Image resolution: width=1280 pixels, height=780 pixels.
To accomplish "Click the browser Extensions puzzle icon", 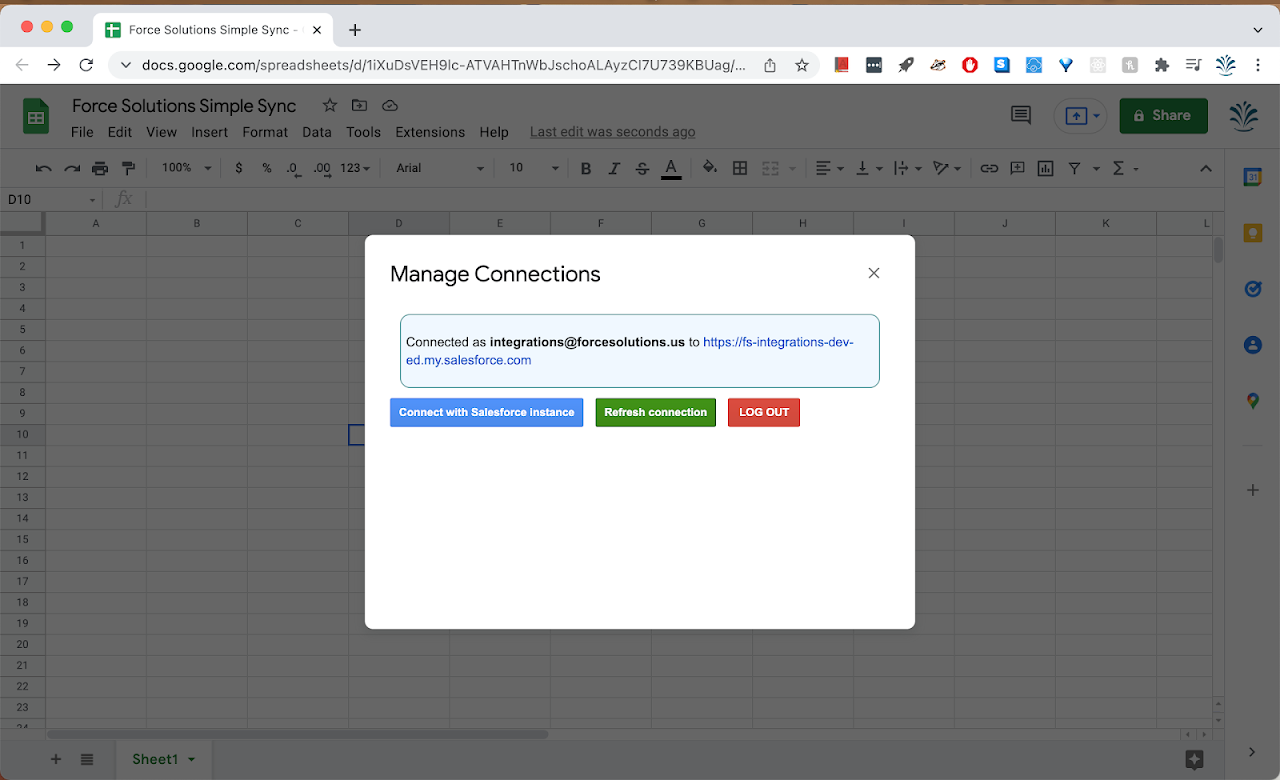I will coord(1161,65).
